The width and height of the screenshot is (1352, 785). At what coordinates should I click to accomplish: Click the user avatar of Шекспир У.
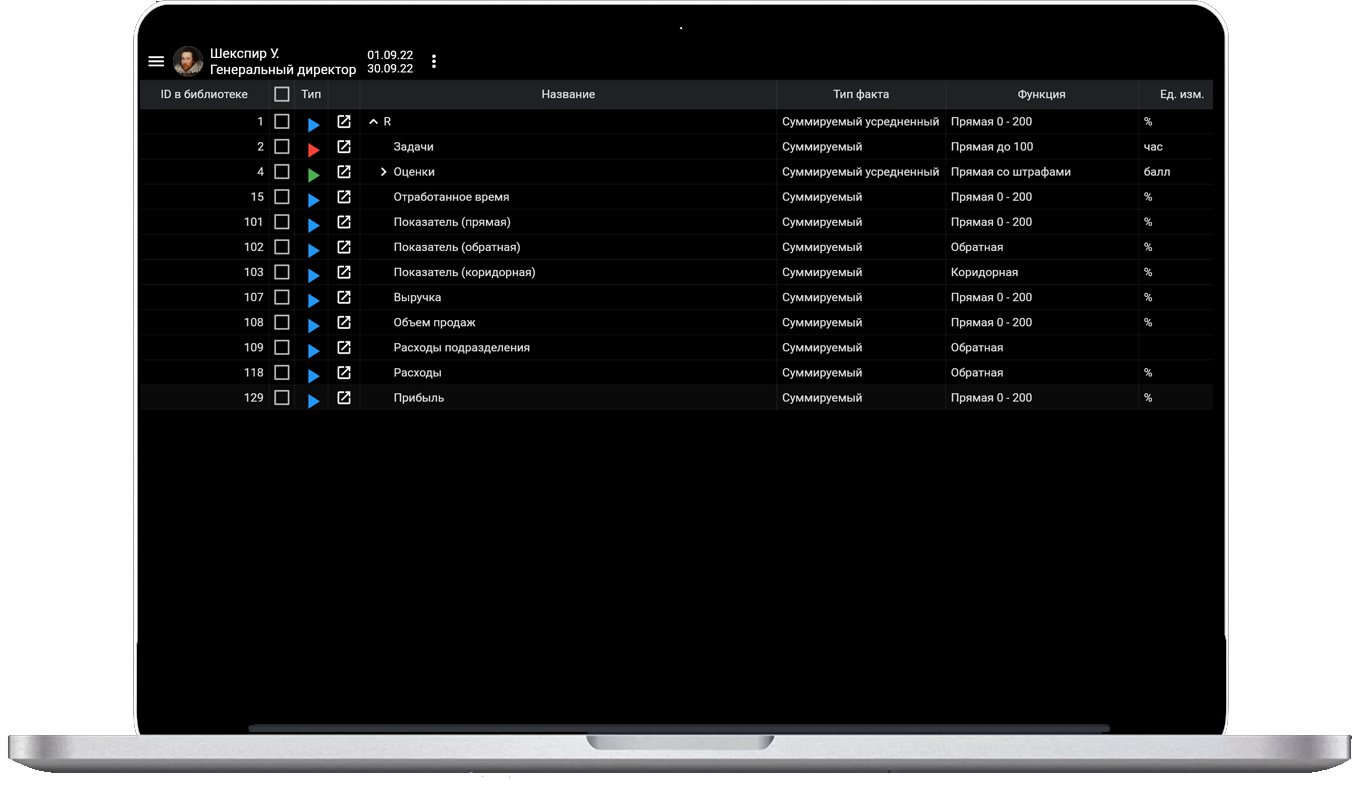pyautogui.click(x=188, y=62)
